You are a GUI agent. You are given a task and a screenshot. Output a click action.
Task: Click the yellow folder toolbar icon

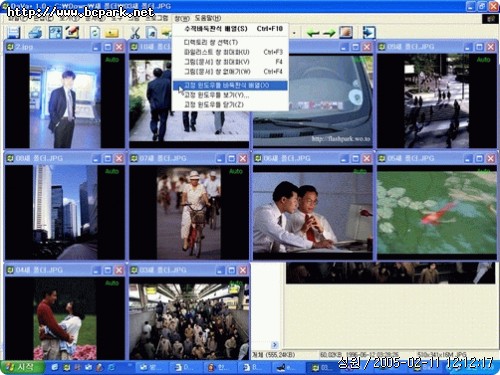coord(112,33)
